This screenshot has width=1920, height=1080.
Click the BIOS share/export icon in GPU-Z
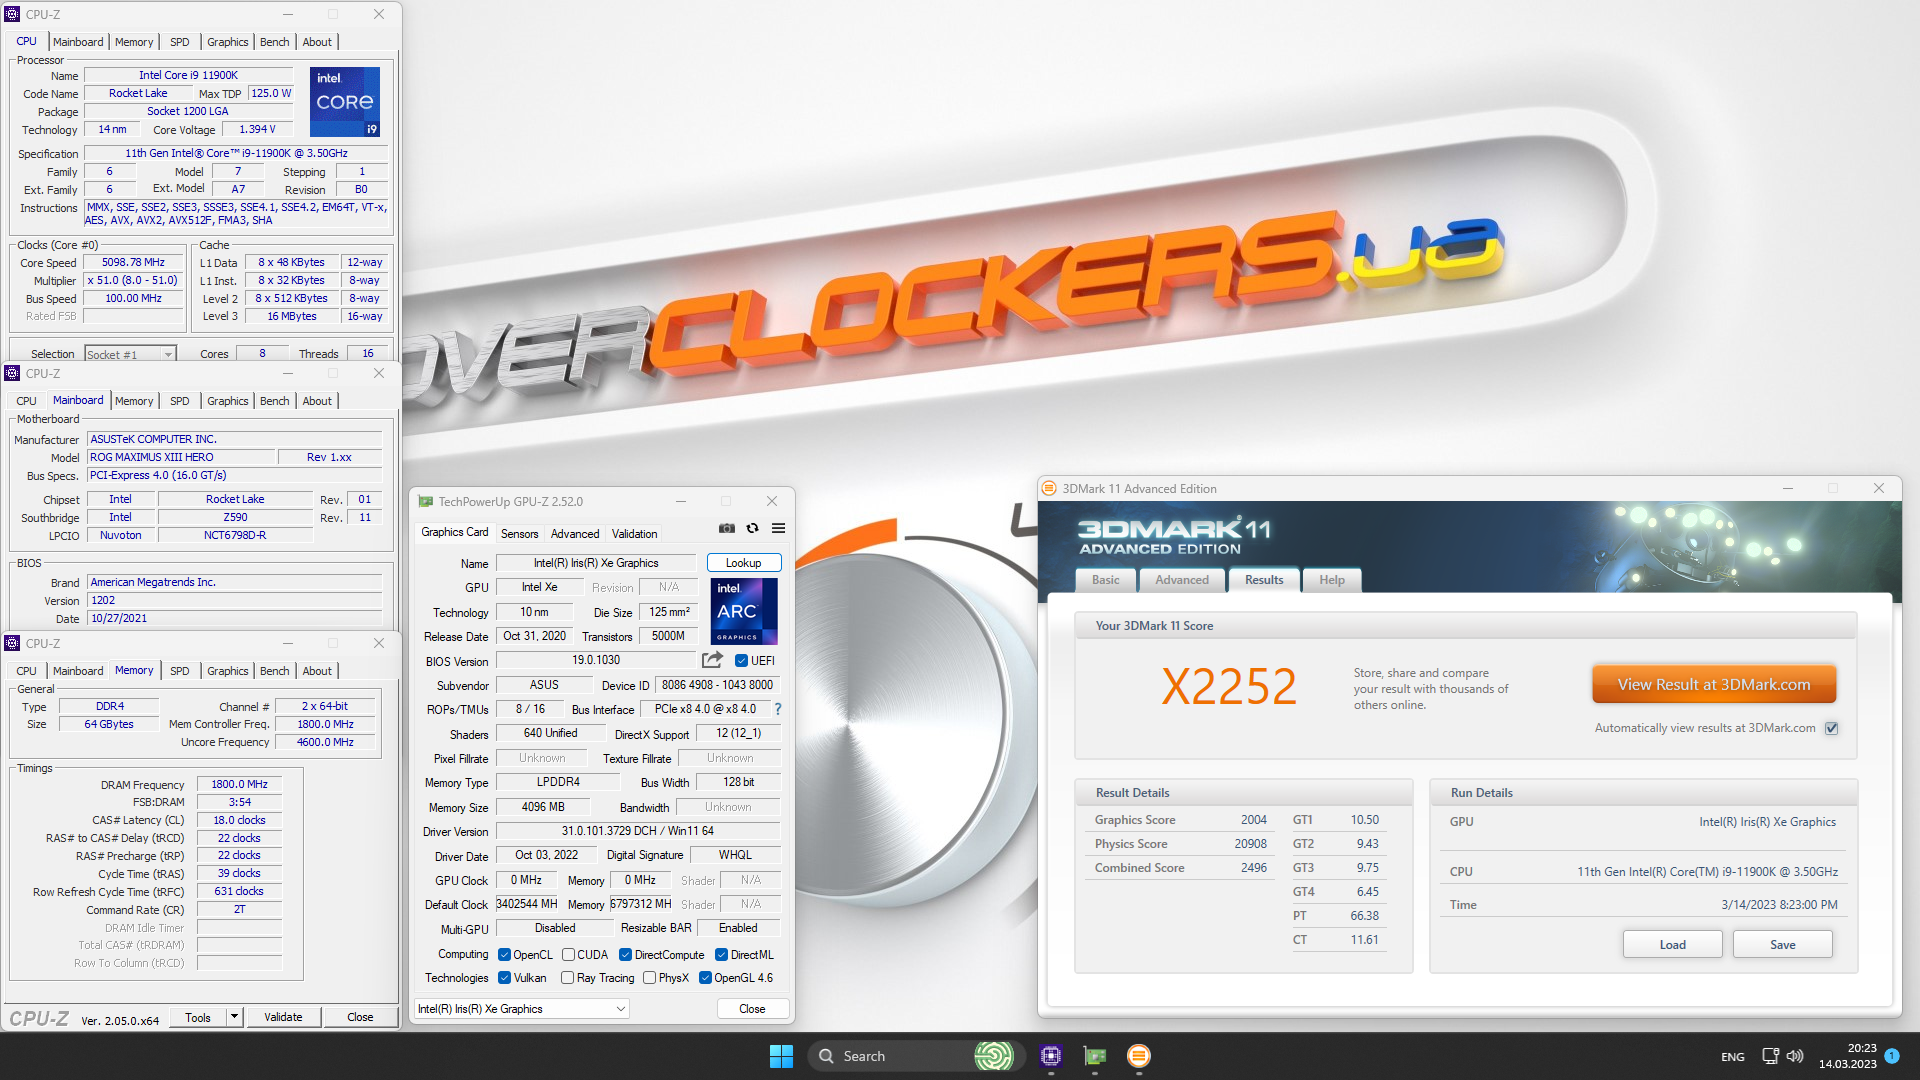[712, 660]
